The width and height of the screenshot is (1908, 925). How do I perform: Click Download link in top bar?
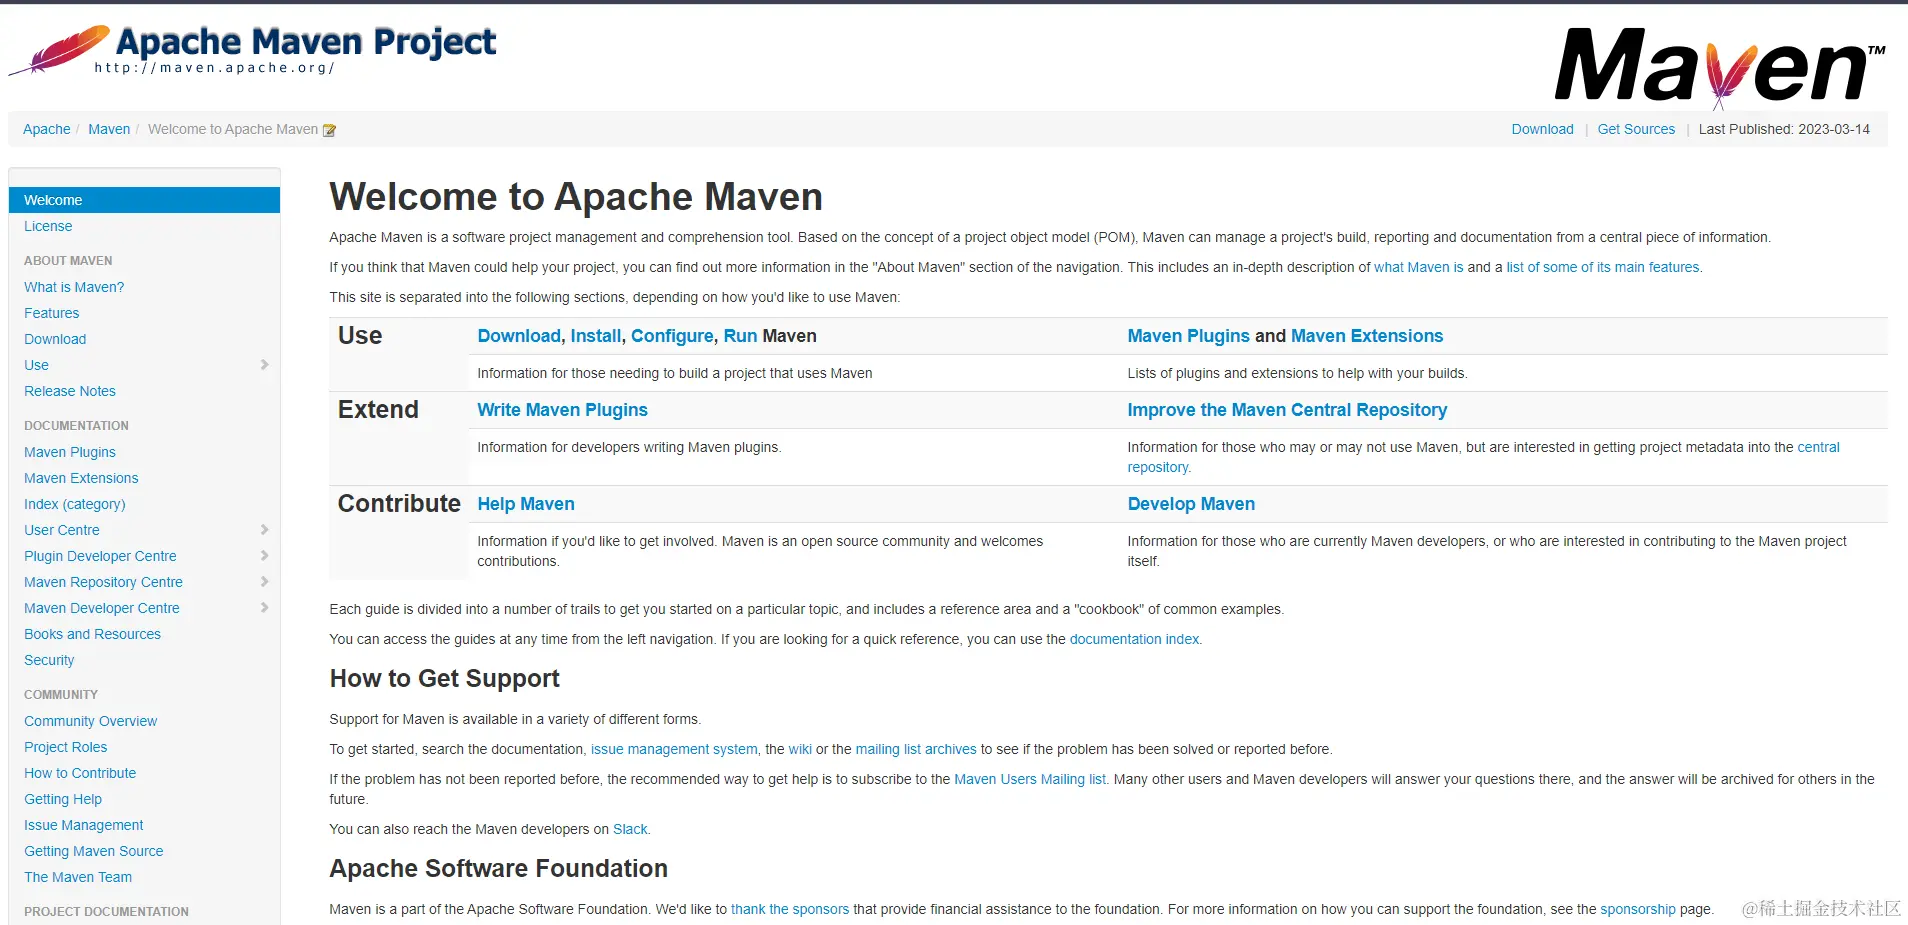1542,129
